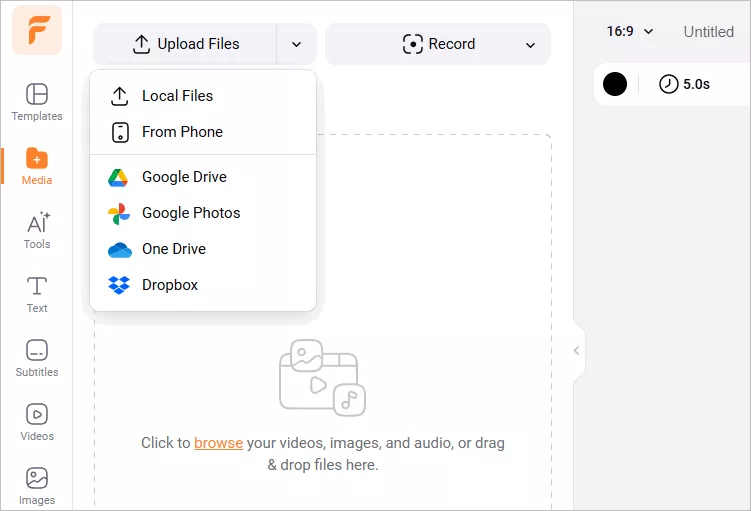This screenshot has height=511, width=751.
Task: Open the Images sidebar panel
Action: coord(37,487)
